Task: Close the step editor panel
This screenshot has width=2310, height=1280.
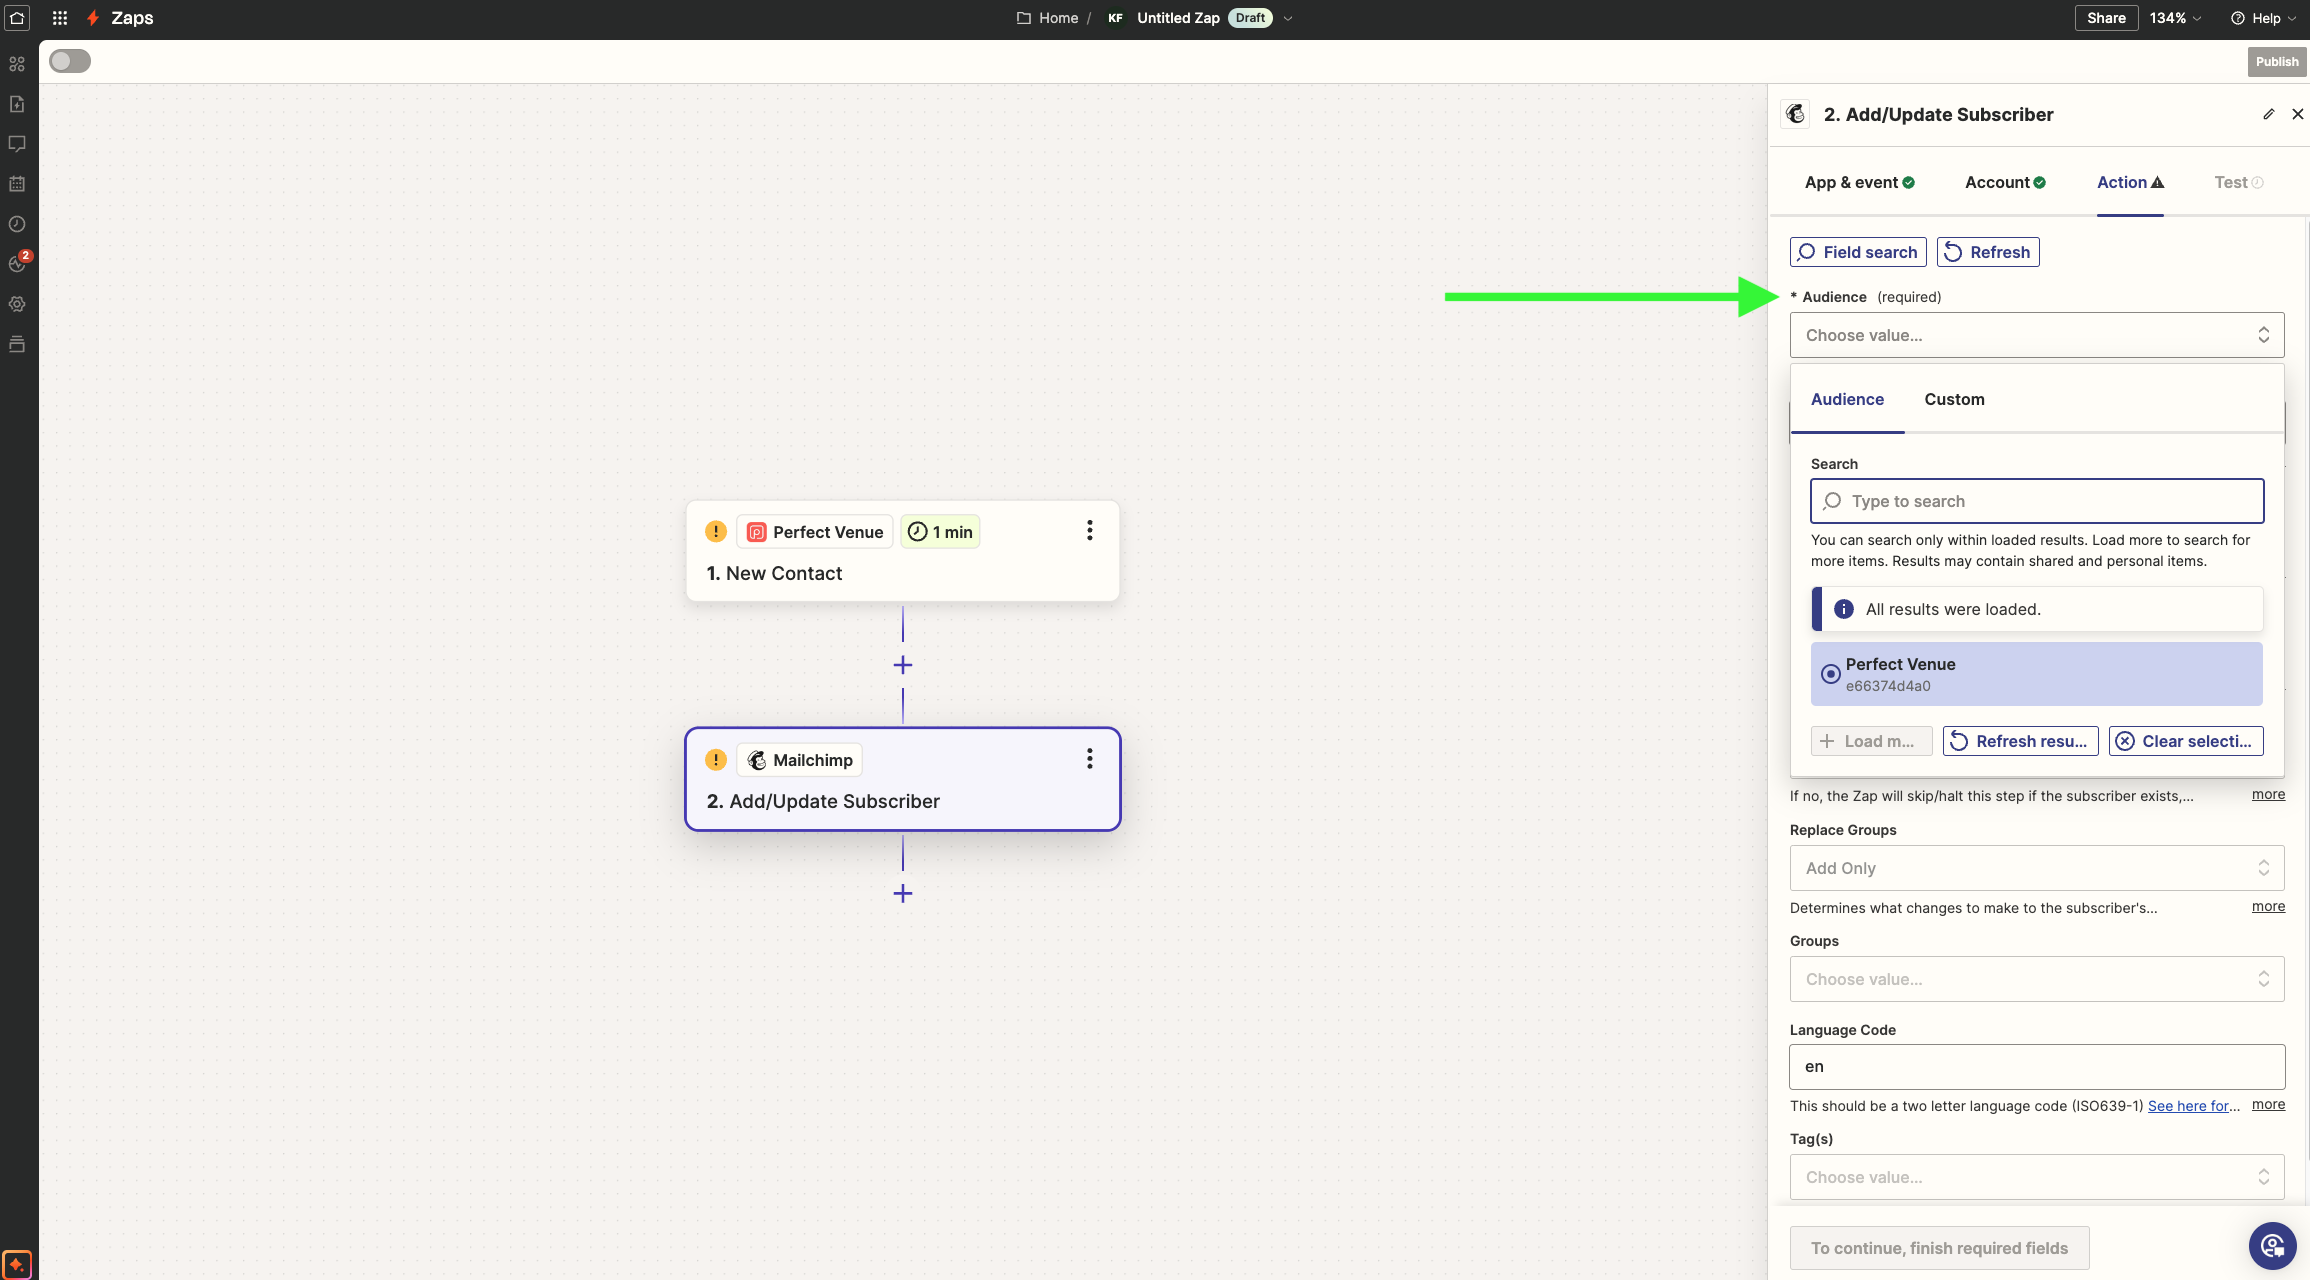Action: [x=2298, y=114]
